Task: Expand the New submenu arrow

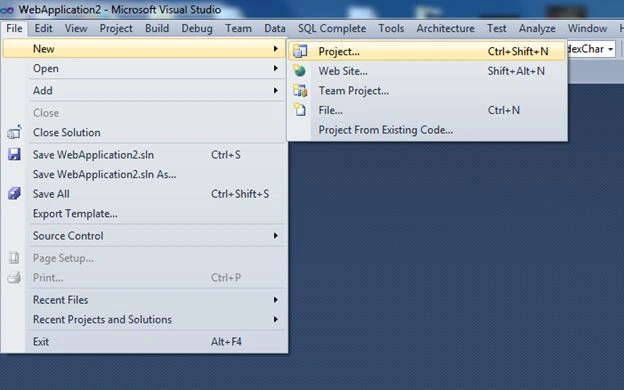Action: click(x=275, y=49)
